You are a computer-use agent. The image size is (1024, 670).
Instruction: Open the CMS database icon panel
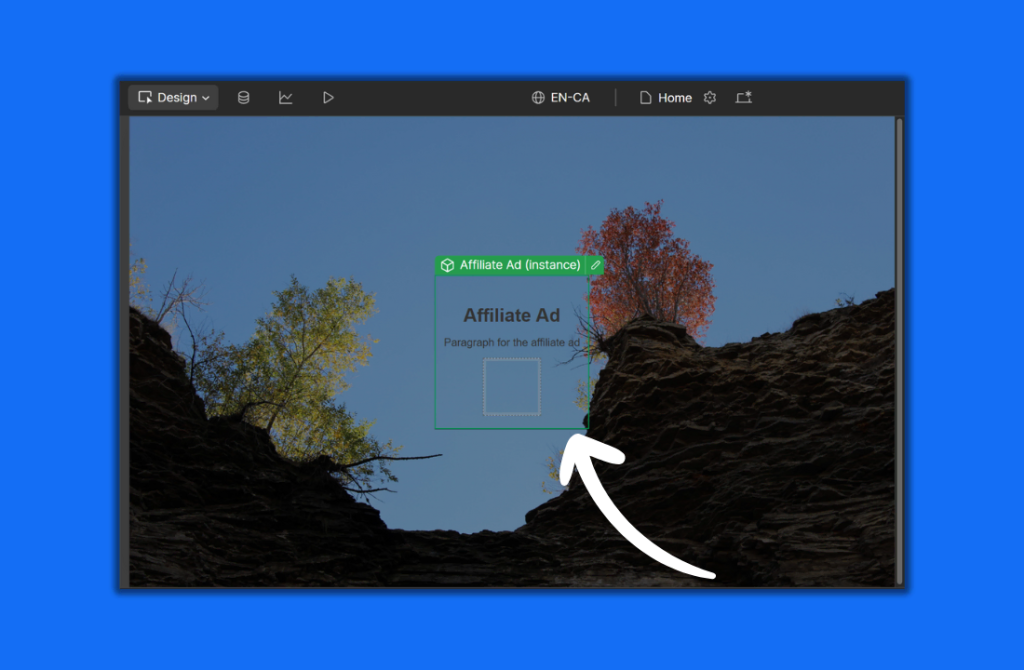click(243, 97)
